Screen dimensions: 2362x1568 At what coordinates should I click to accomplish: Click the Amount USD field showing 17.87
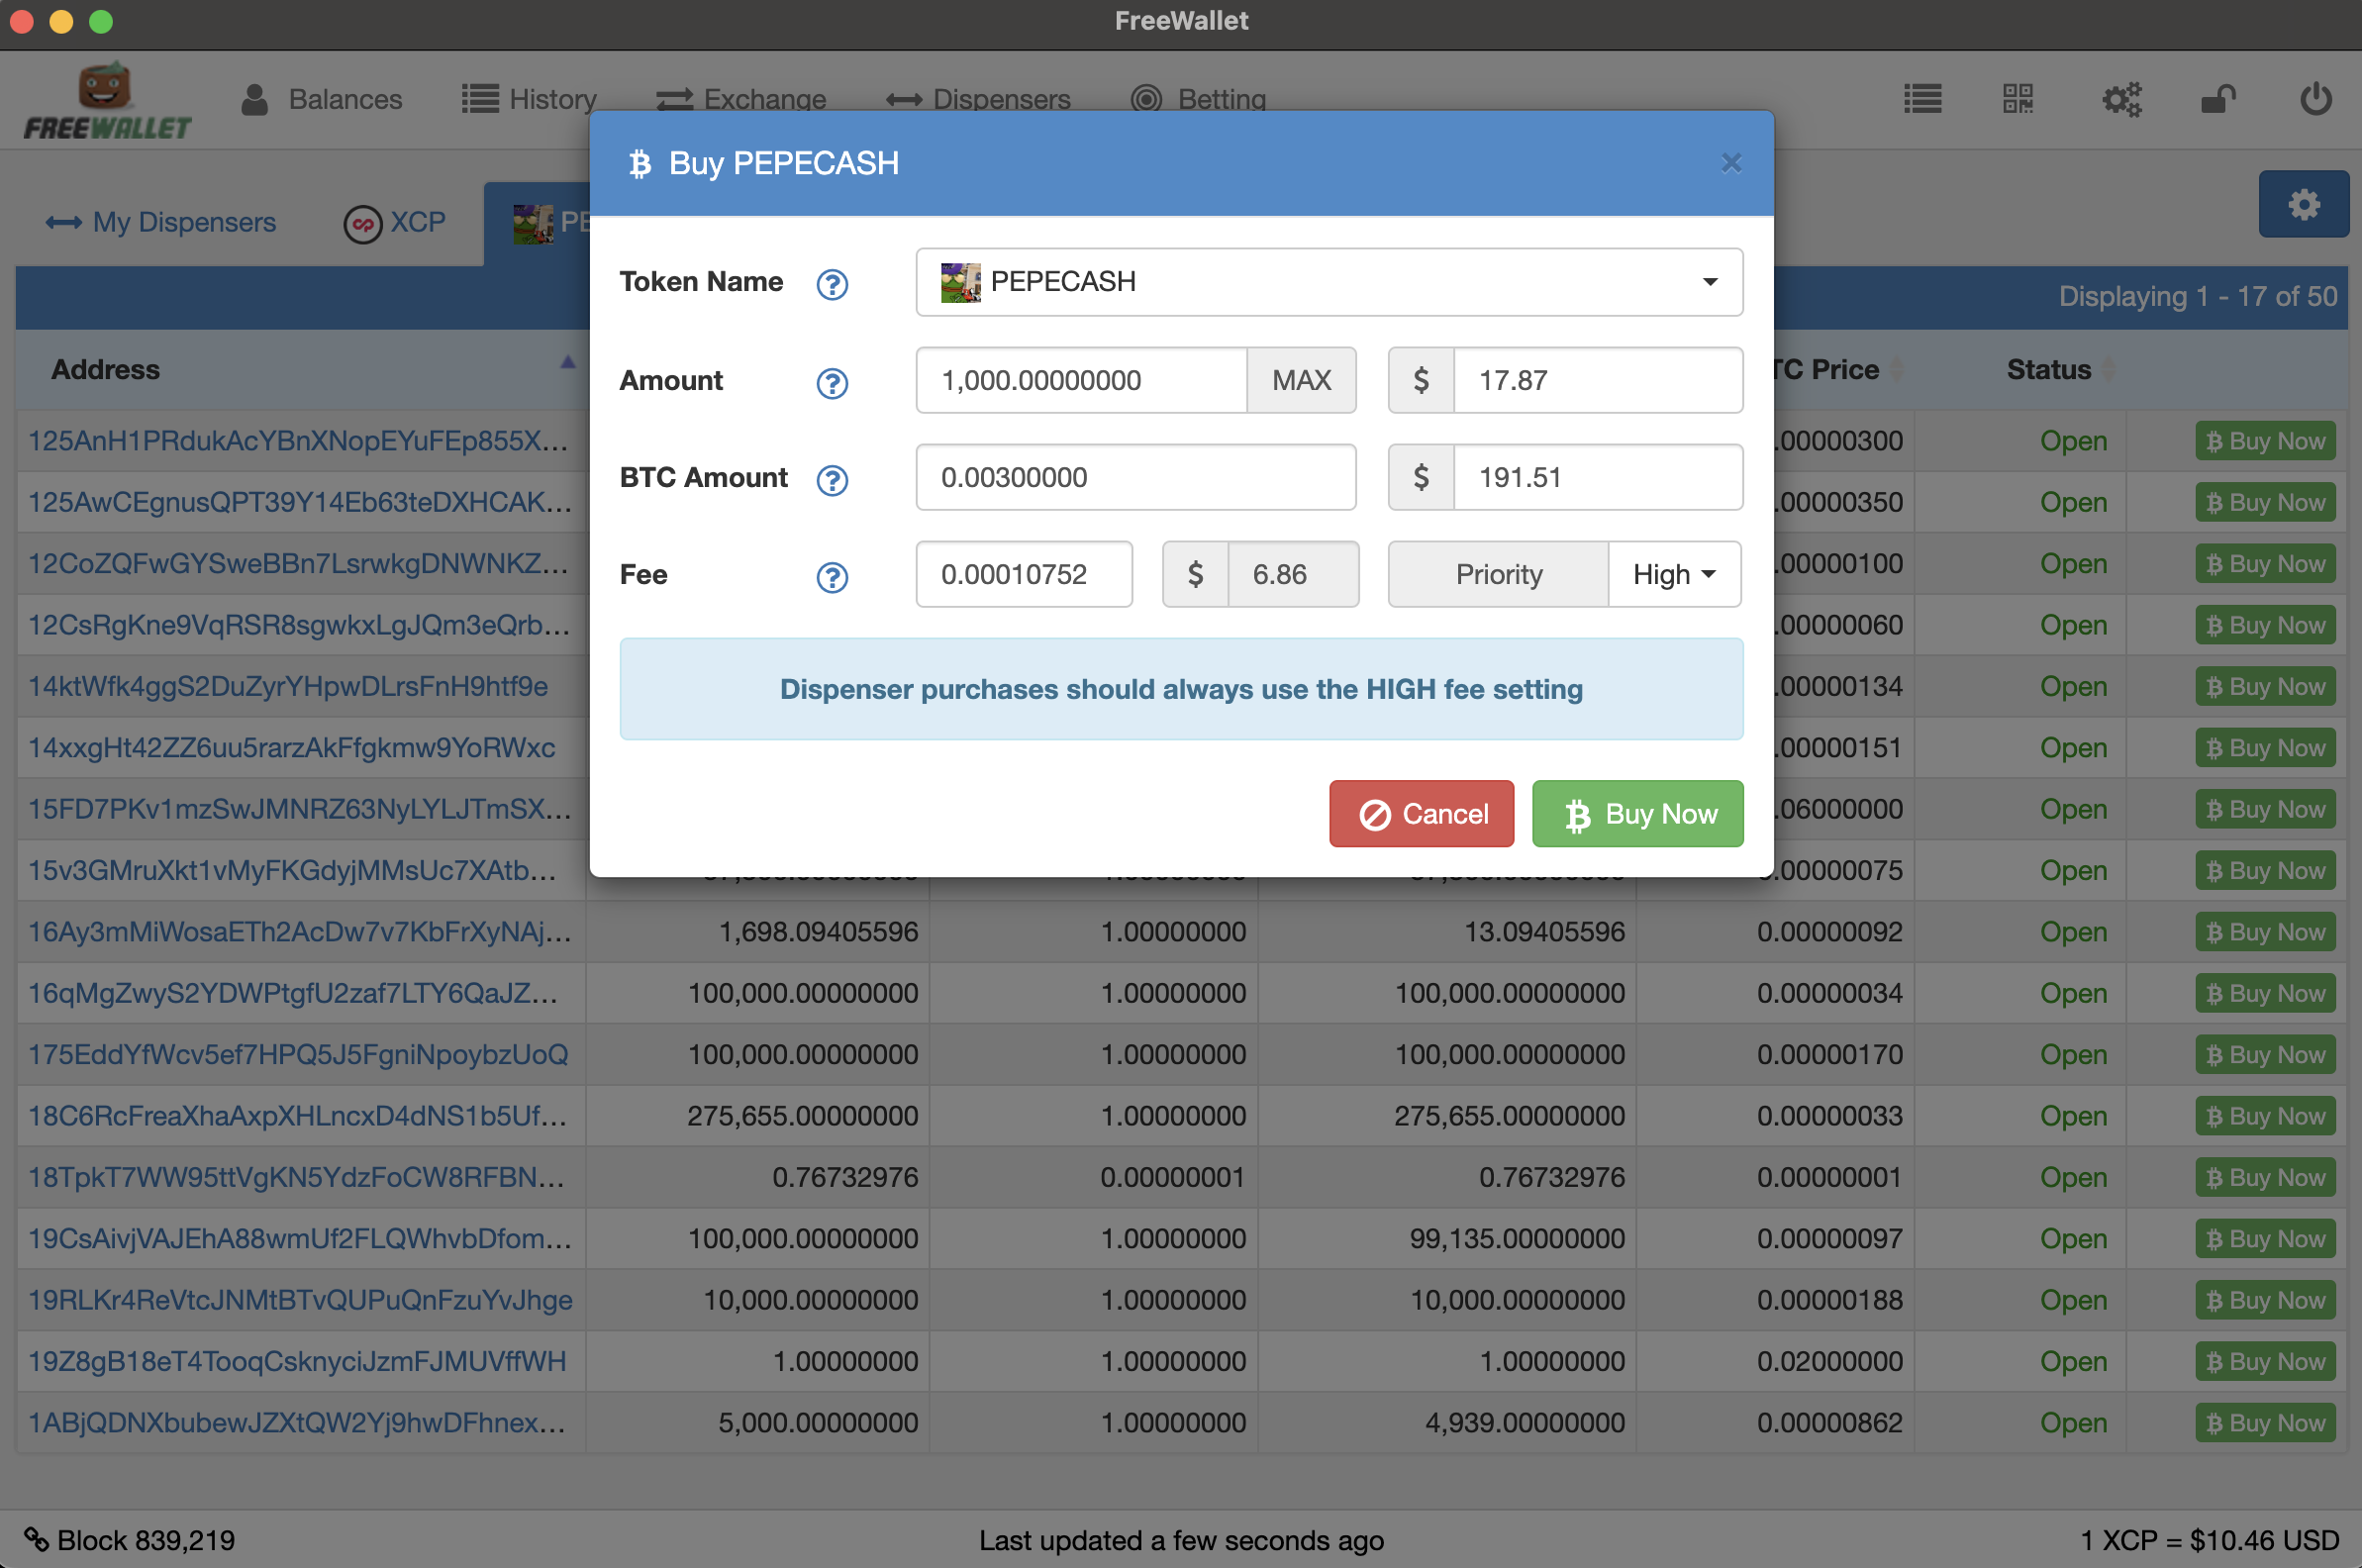1597,380
